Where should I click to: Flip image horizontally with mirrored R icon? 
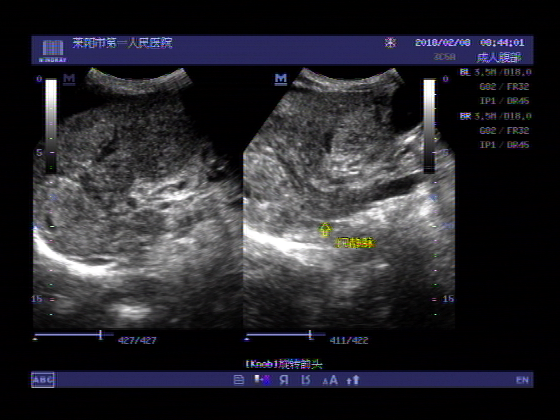point(284,380)
